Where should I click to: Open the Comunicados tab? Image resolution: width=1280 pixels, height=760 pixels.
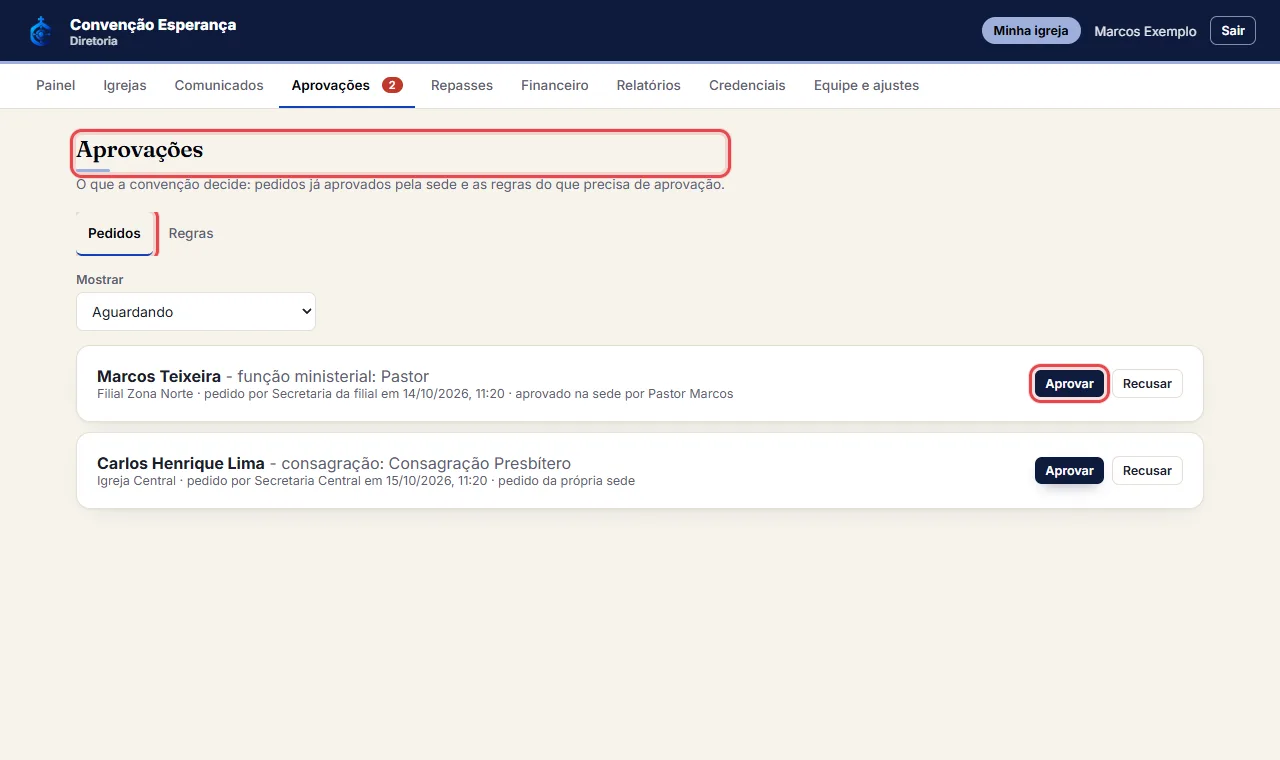219,85
